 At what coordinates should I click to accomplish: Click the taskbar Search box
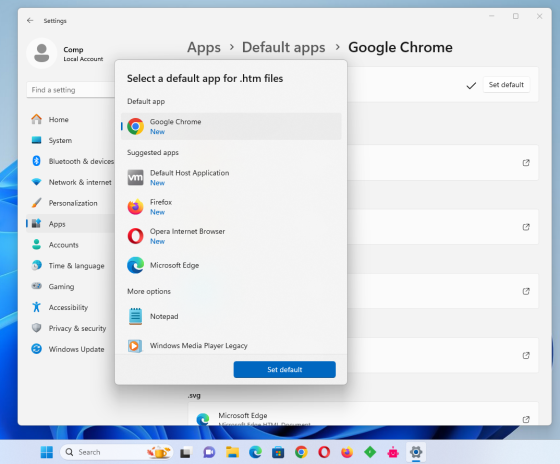[x=116, y=452]
